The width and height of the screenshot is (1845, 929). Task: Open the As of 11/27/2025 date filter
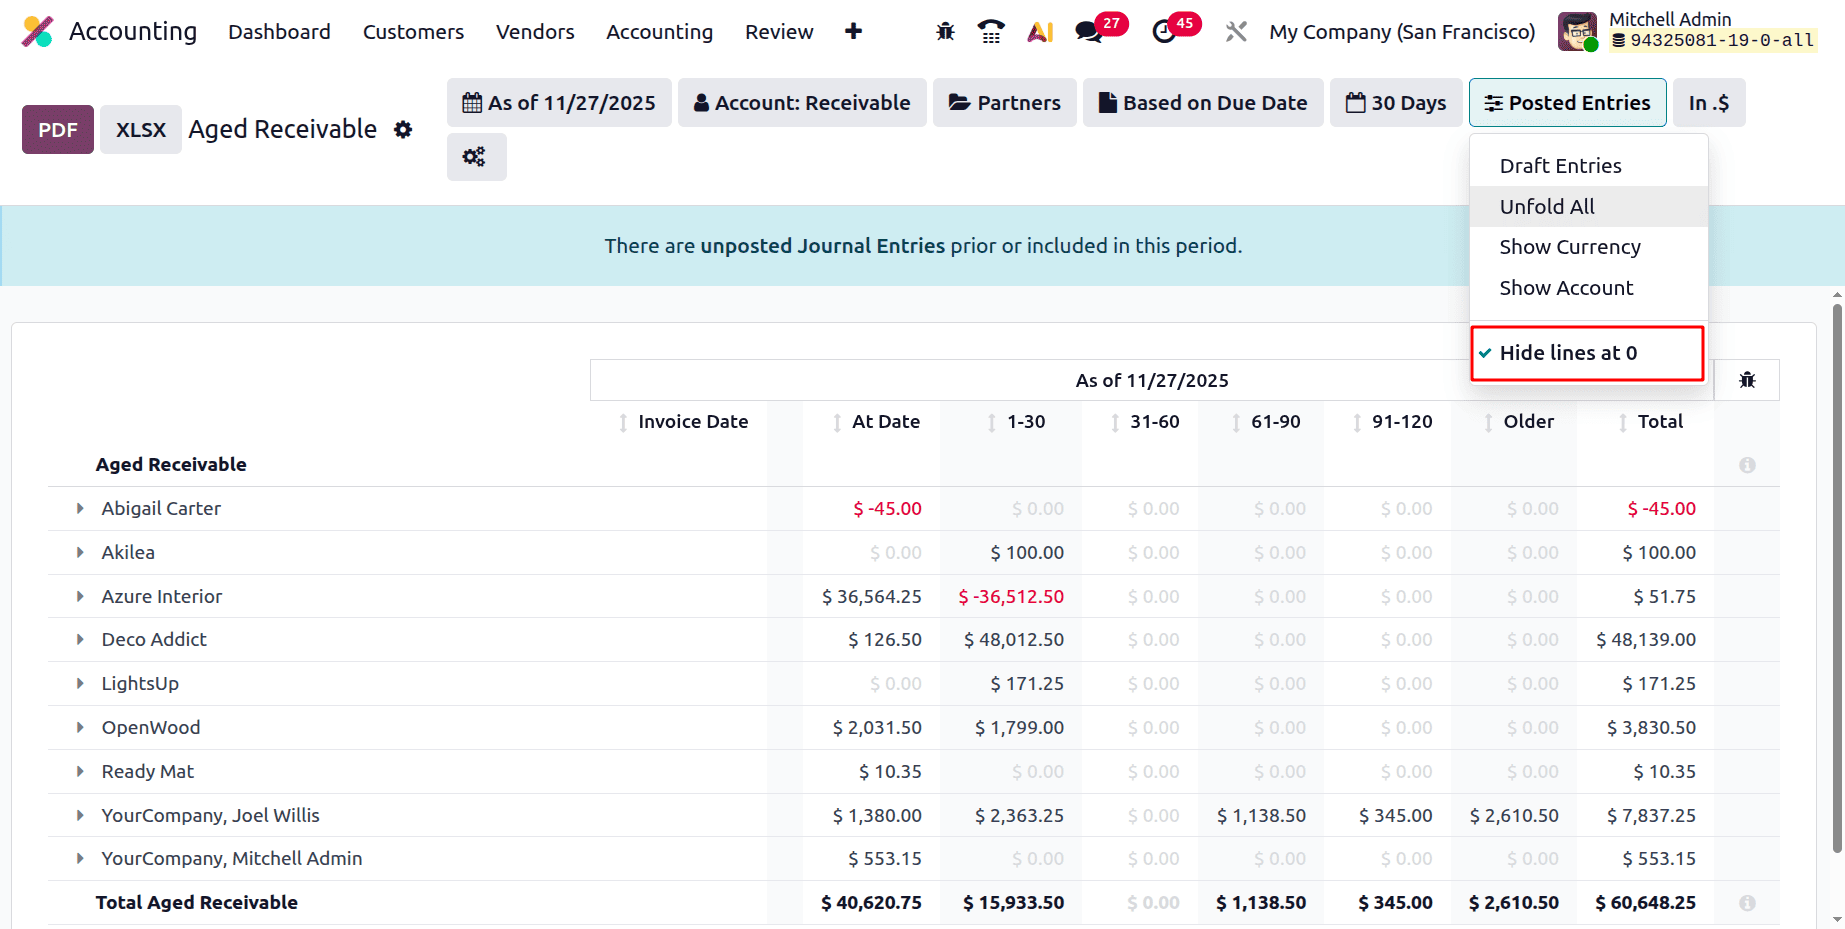pyautogui.click(x=559, y=103)
